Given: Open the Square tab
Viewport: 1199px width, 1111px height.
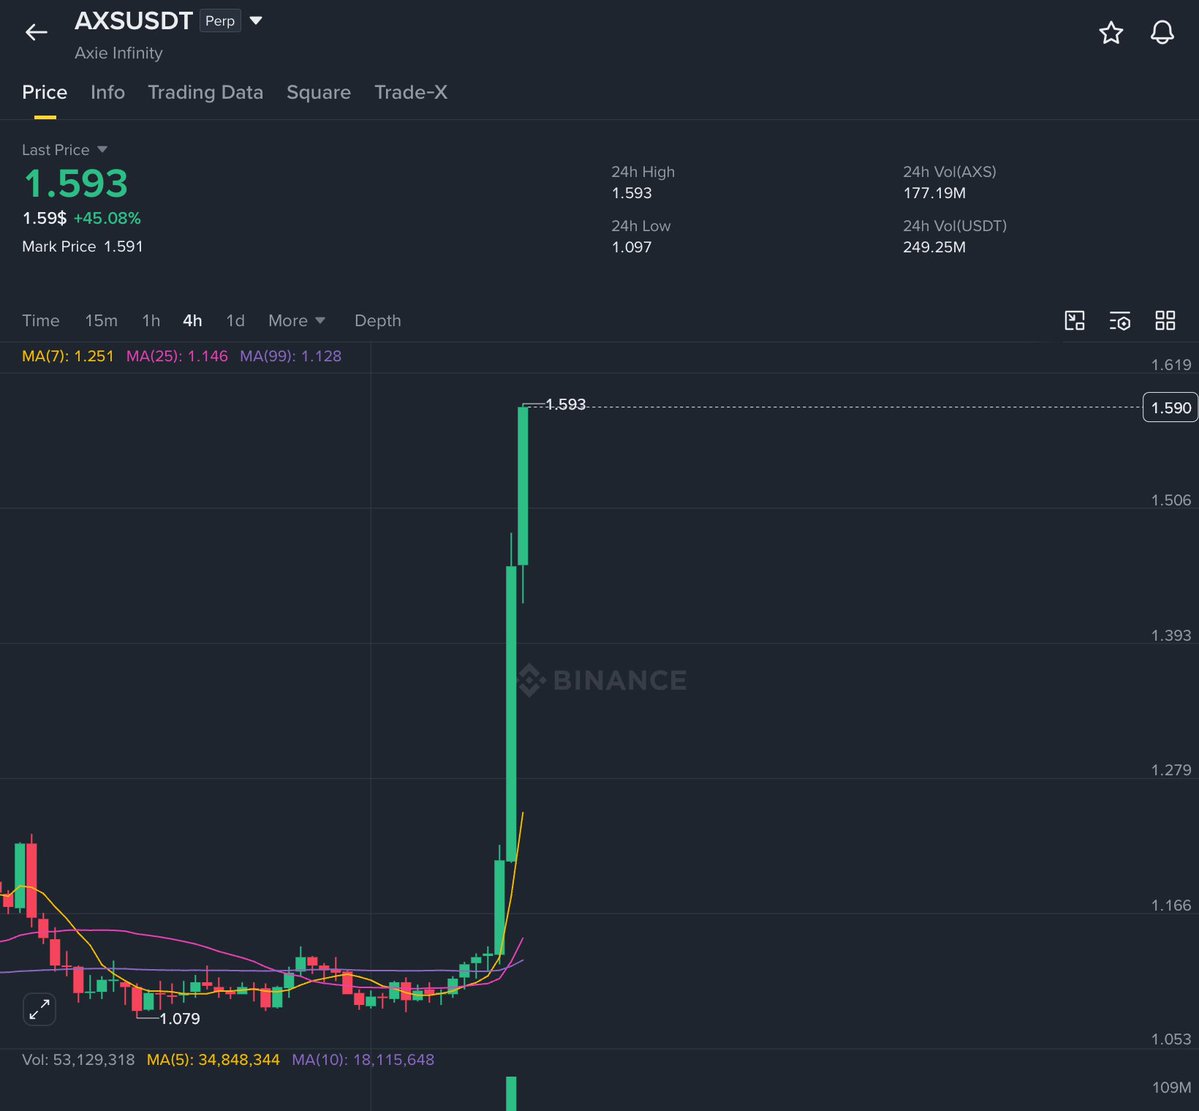Looking at the screenshot, I should click(319, 93).
